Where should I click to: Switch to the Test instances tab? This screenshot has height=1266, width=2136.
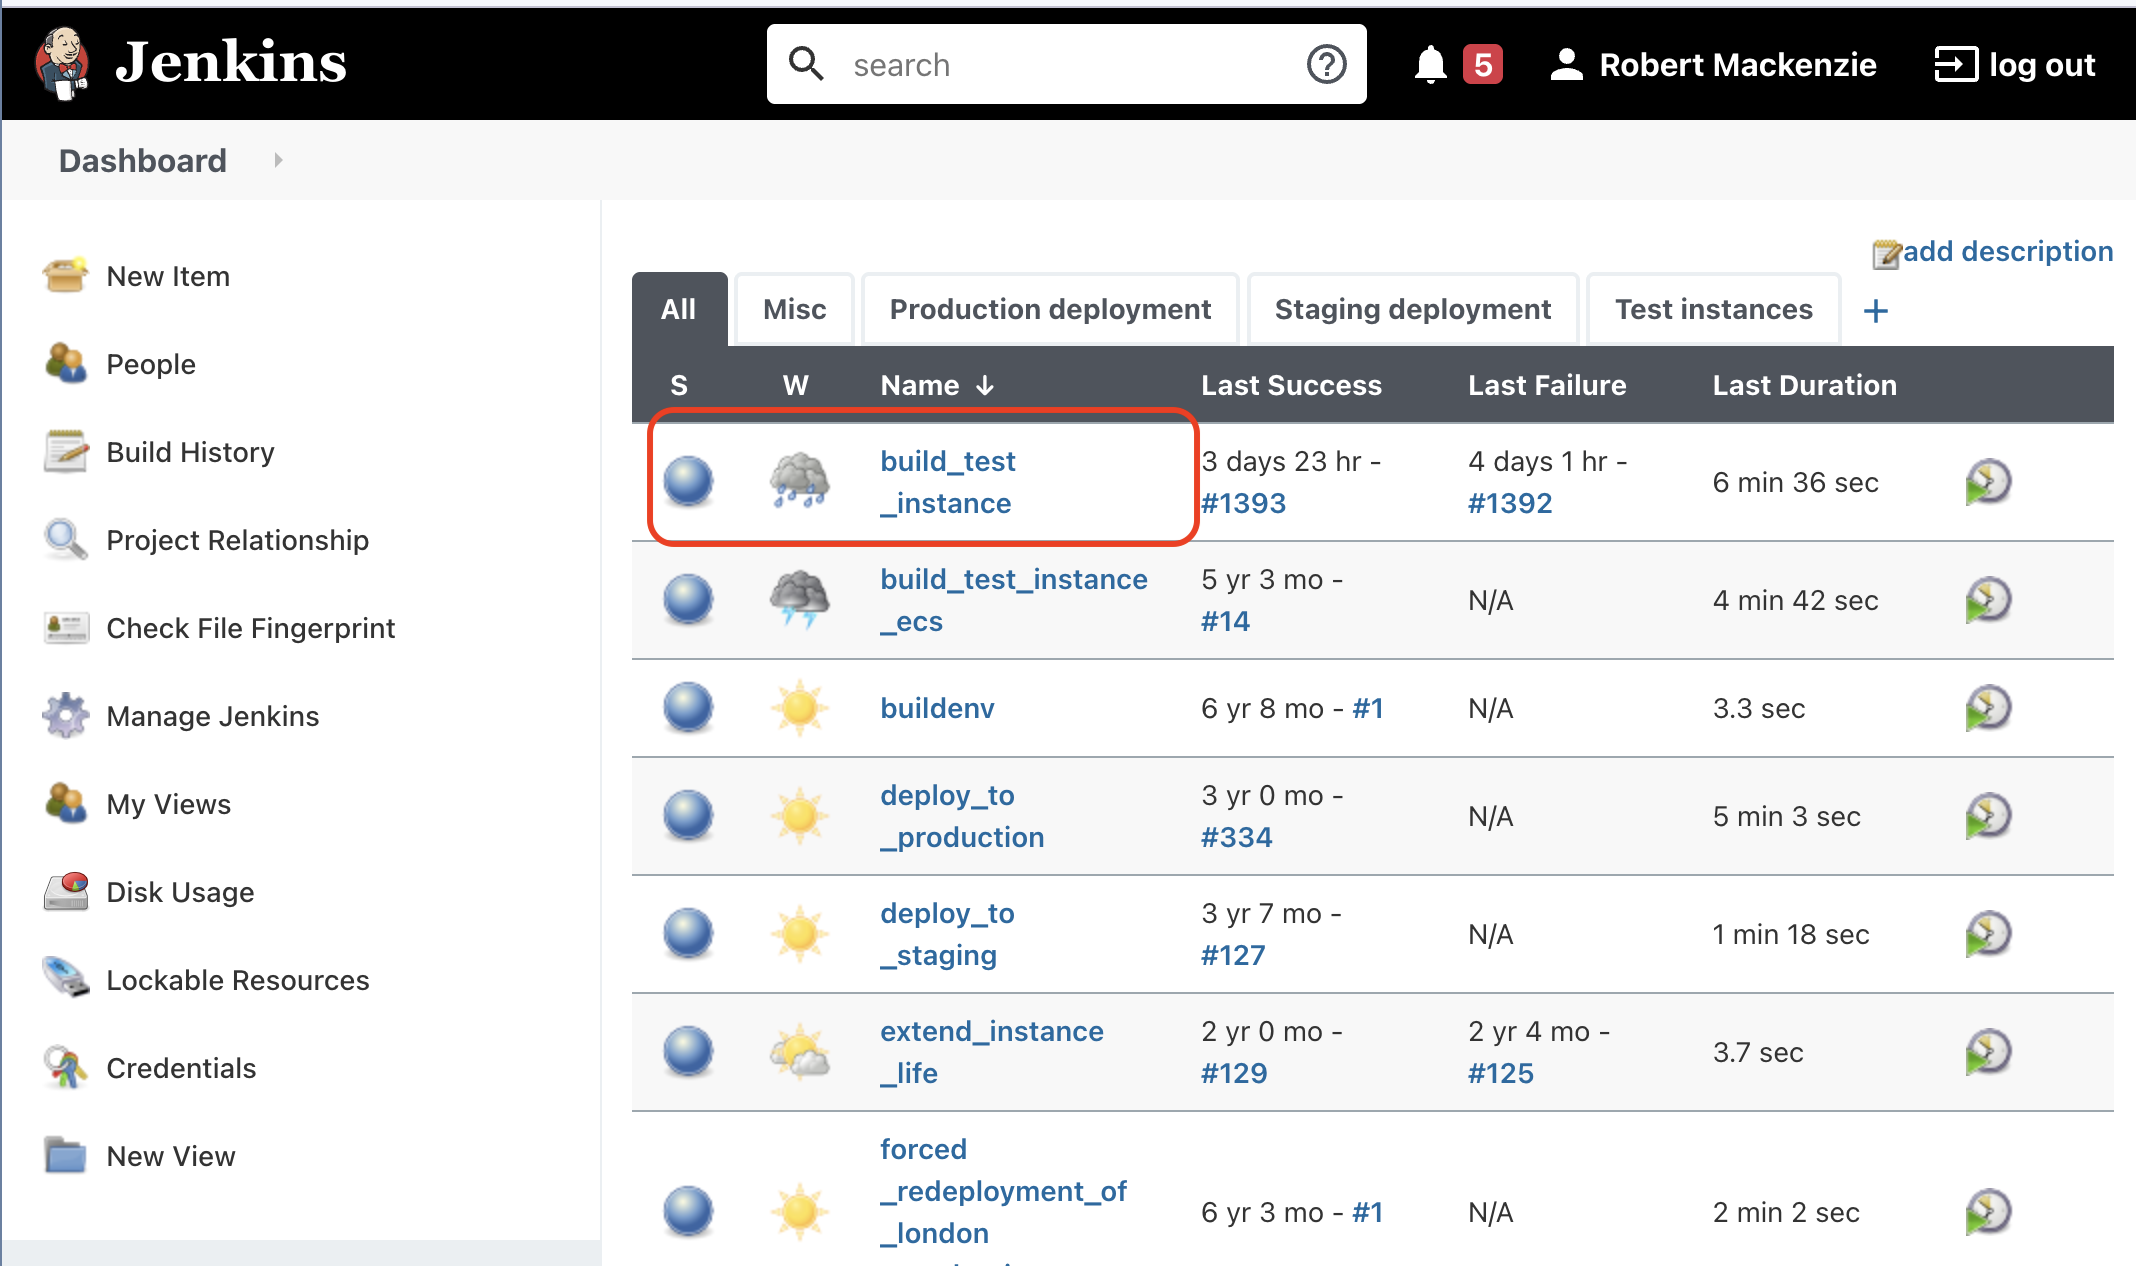[x=1714, y=309]
